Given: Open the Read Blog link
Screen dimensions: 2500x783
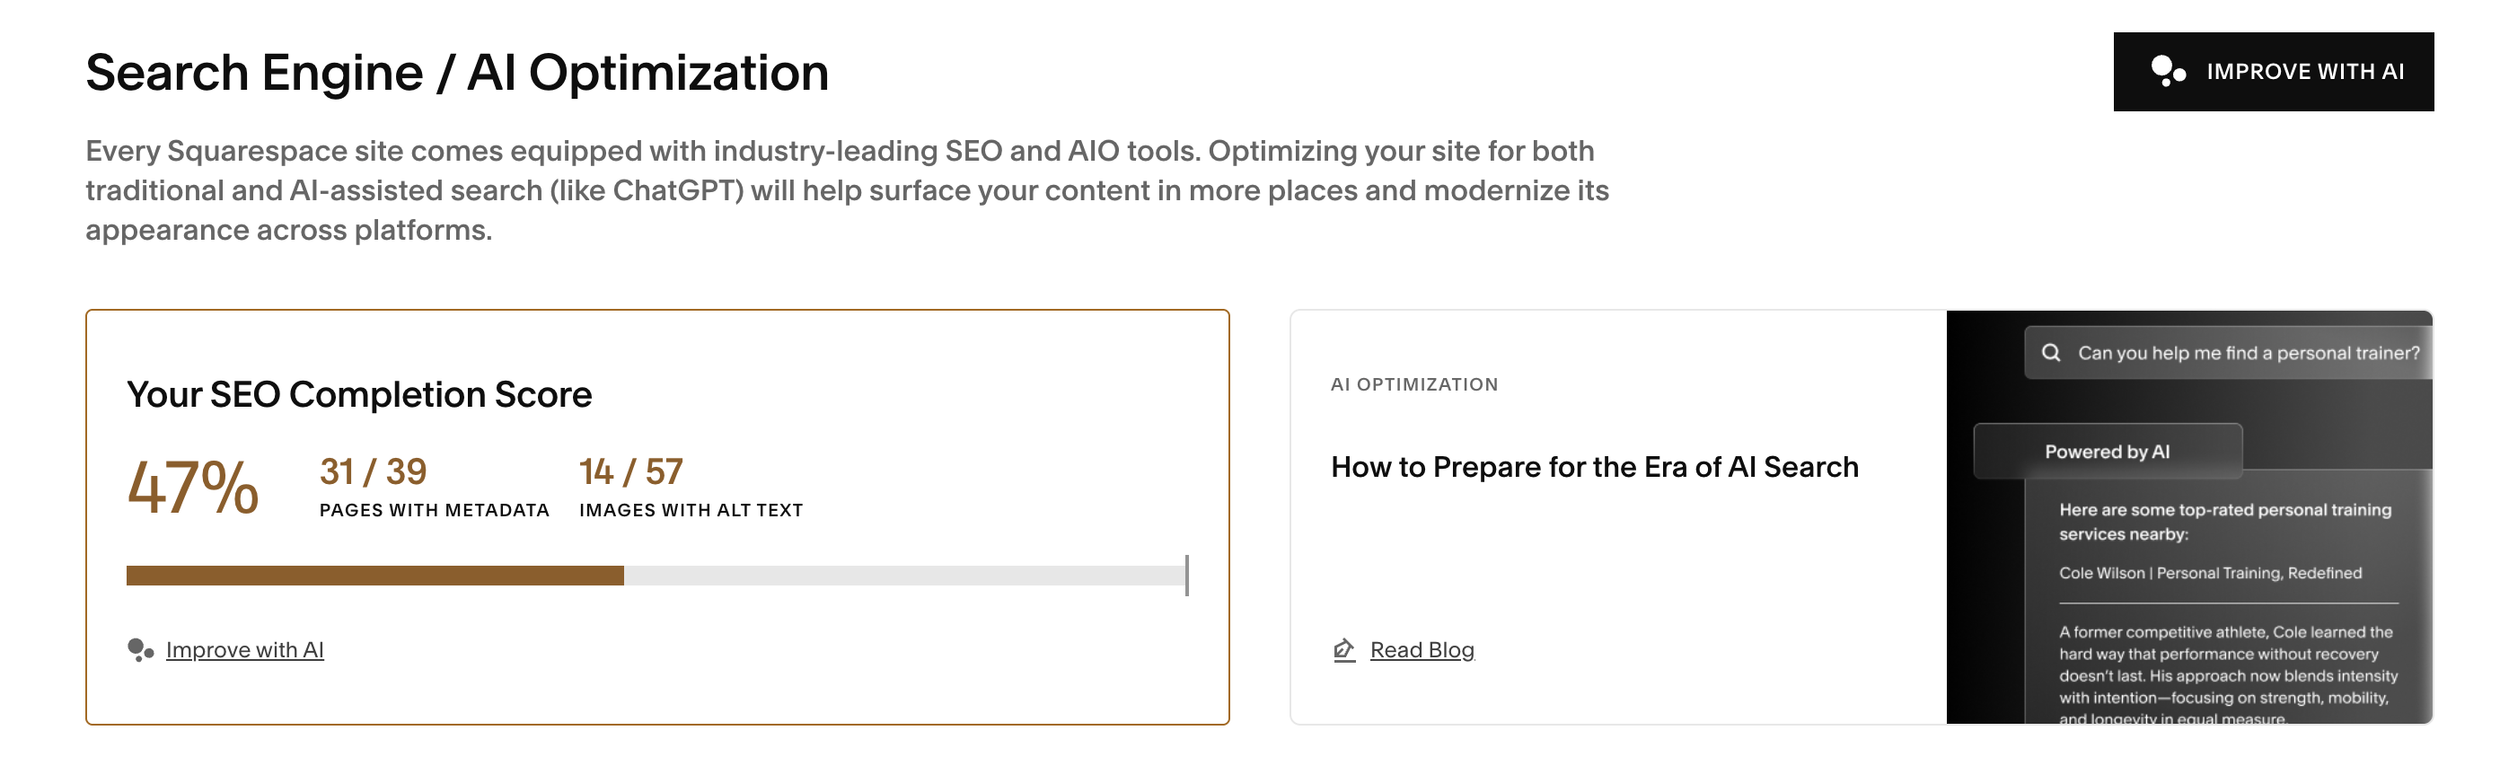Looking at the screenshot, I should click(x=1421, y=650).
